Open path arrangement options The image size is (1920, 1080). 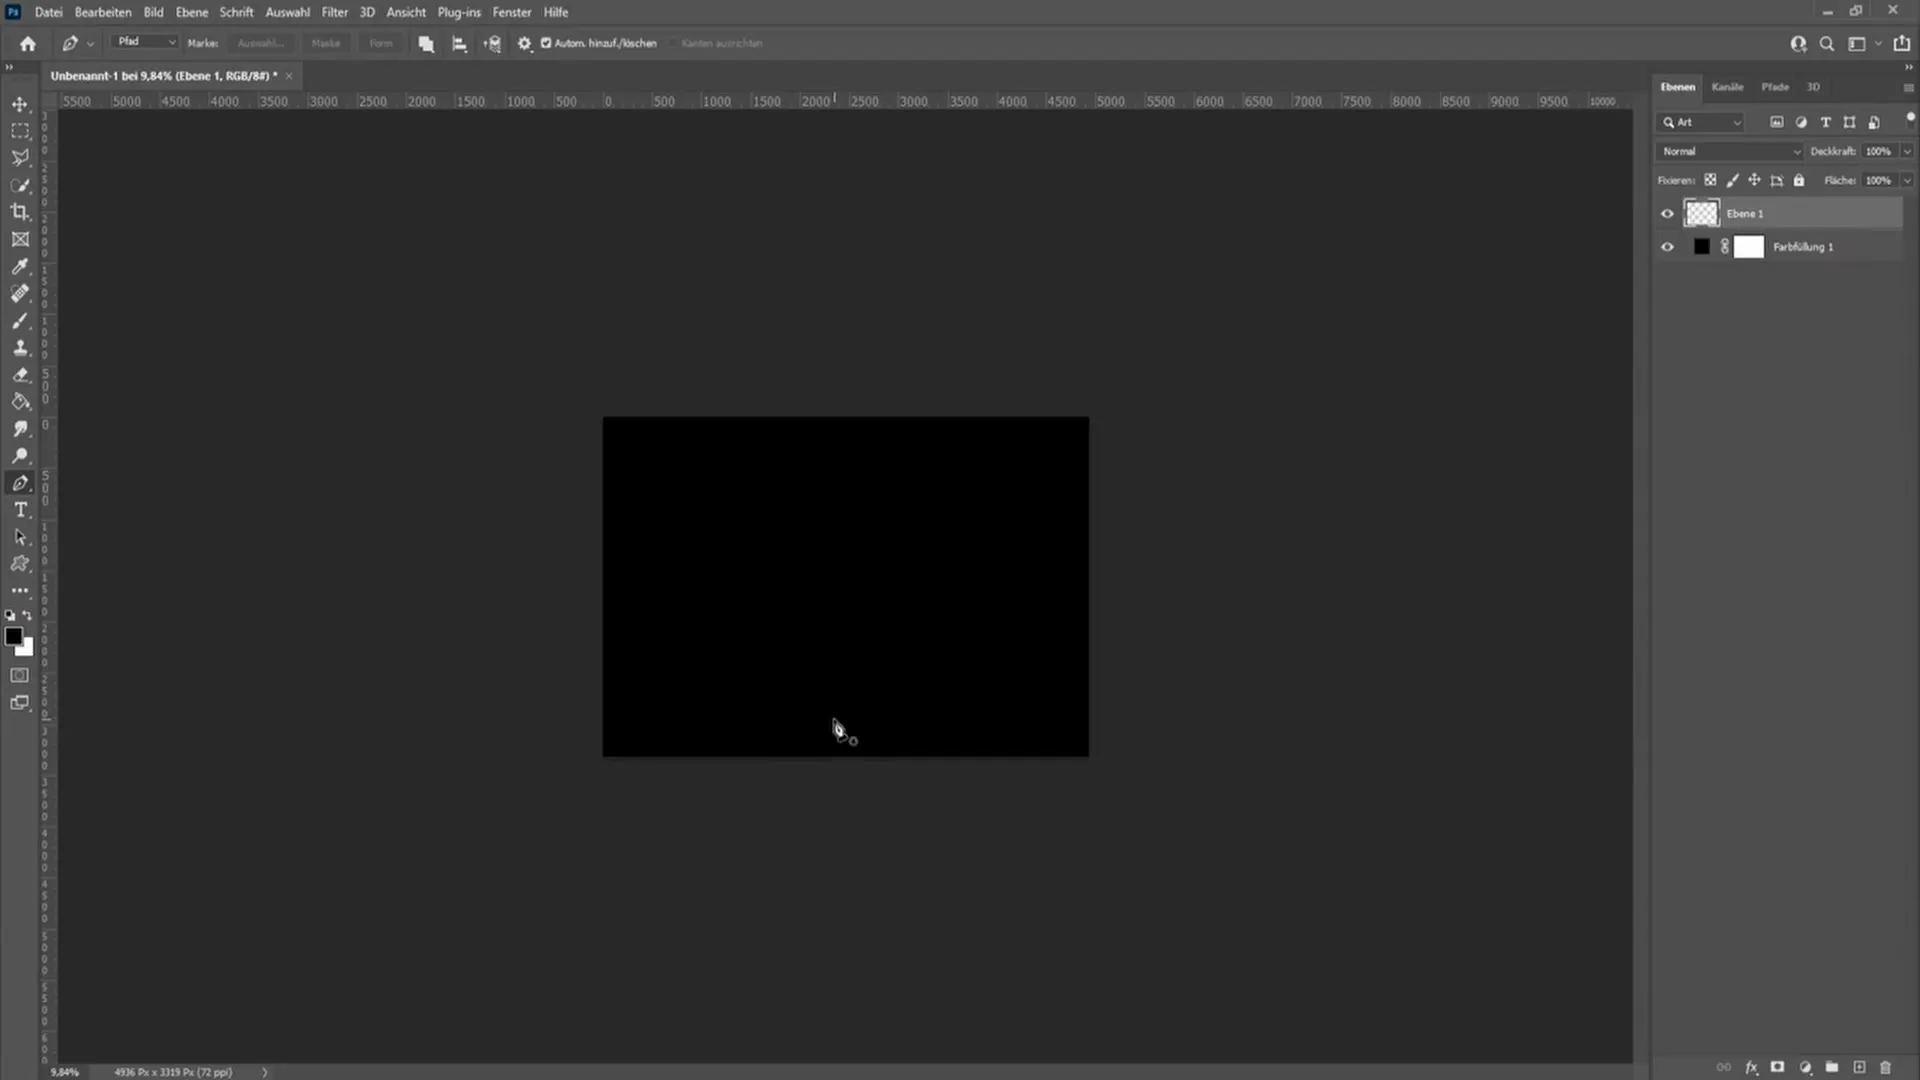[x=492, y=44]
